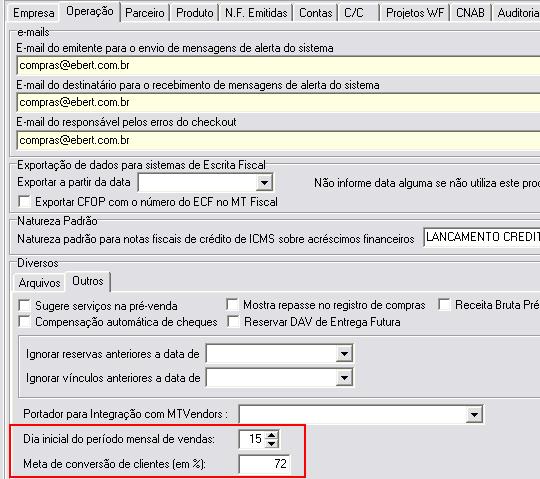
Task: Switch to the Arquivos sub-tab
Action: tap(39, 283)
